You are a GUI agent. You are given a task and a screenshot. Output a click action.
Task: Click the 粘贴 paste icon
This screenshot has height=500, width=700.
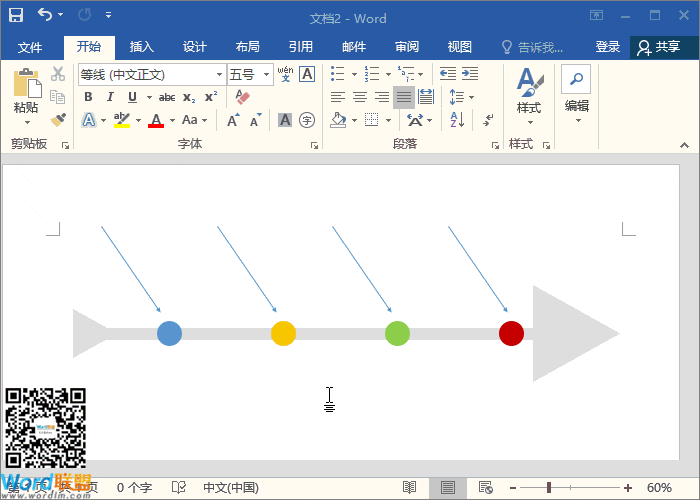point(27,83)
